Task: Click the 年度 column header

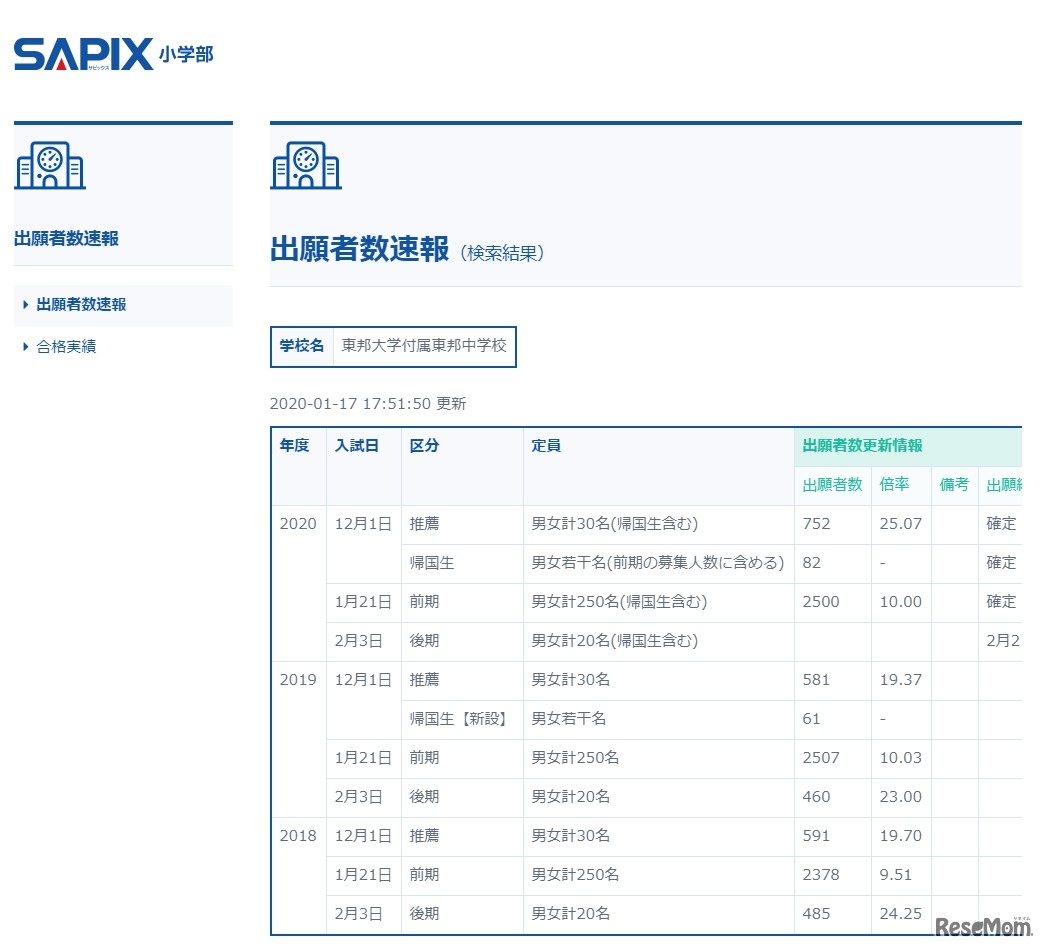Action: (x=296, y=446)
